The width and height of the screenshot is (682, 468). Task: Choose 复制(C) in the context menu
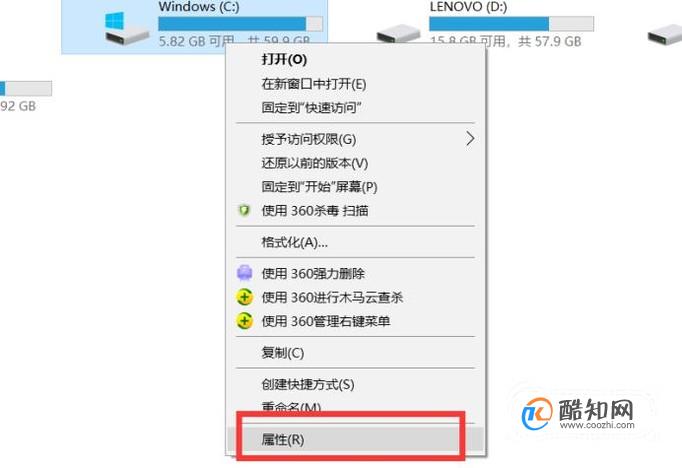coord(283,353)
